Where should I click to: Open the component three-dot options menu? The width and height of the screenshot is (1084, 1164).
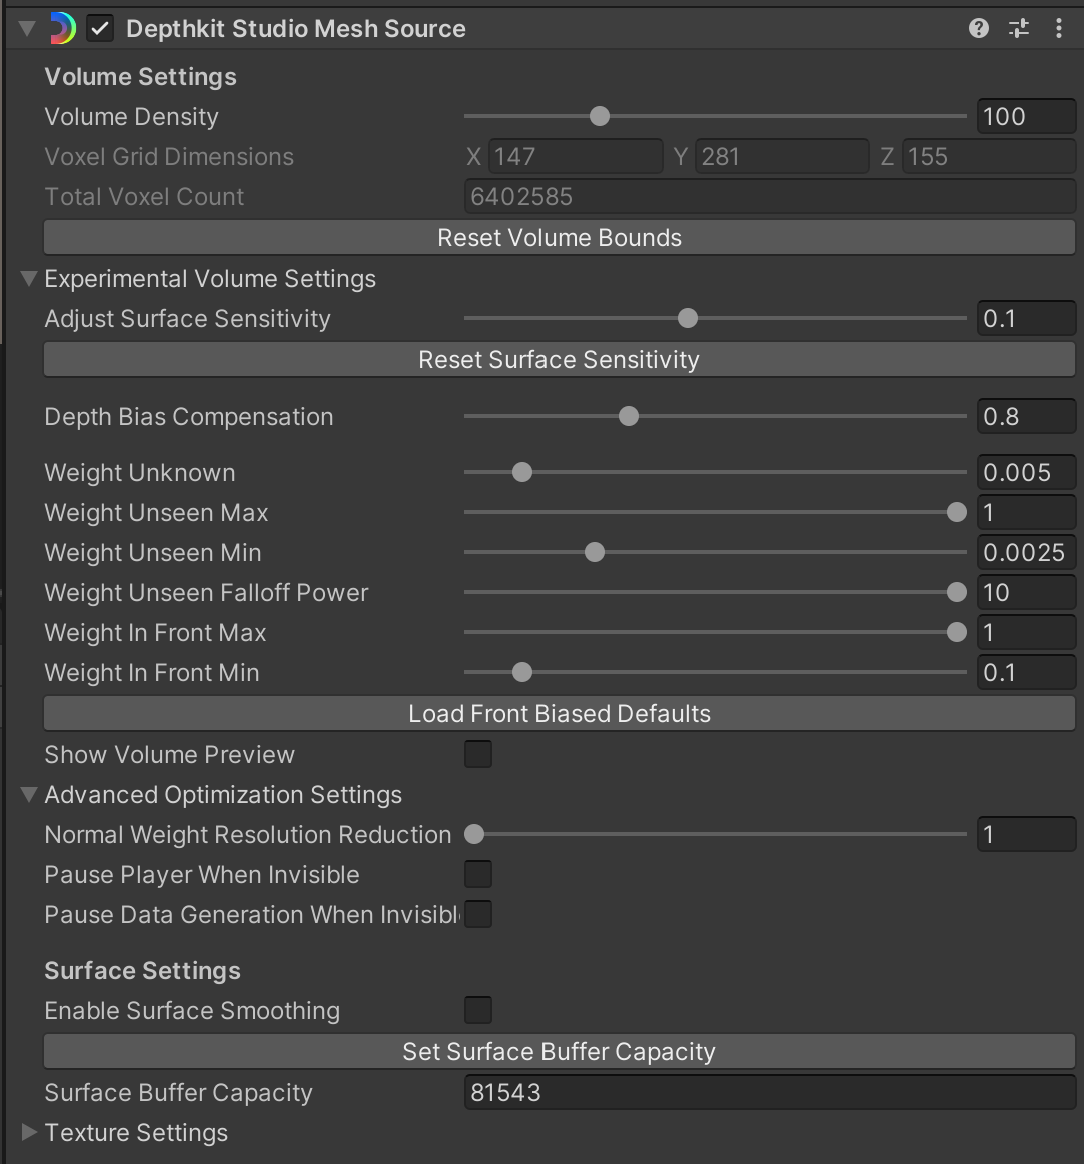pyautogui.click(x=1059, y=28)
